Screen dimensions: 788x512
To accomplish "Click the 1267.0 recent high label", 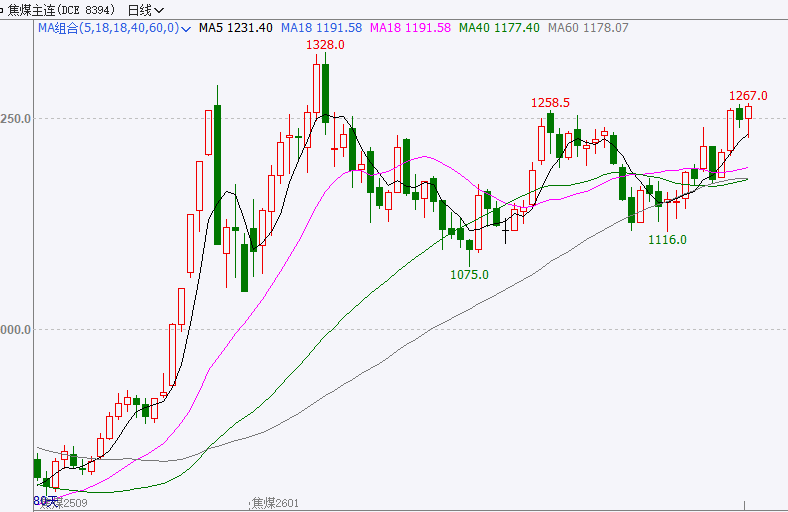I will coord(747,96).
